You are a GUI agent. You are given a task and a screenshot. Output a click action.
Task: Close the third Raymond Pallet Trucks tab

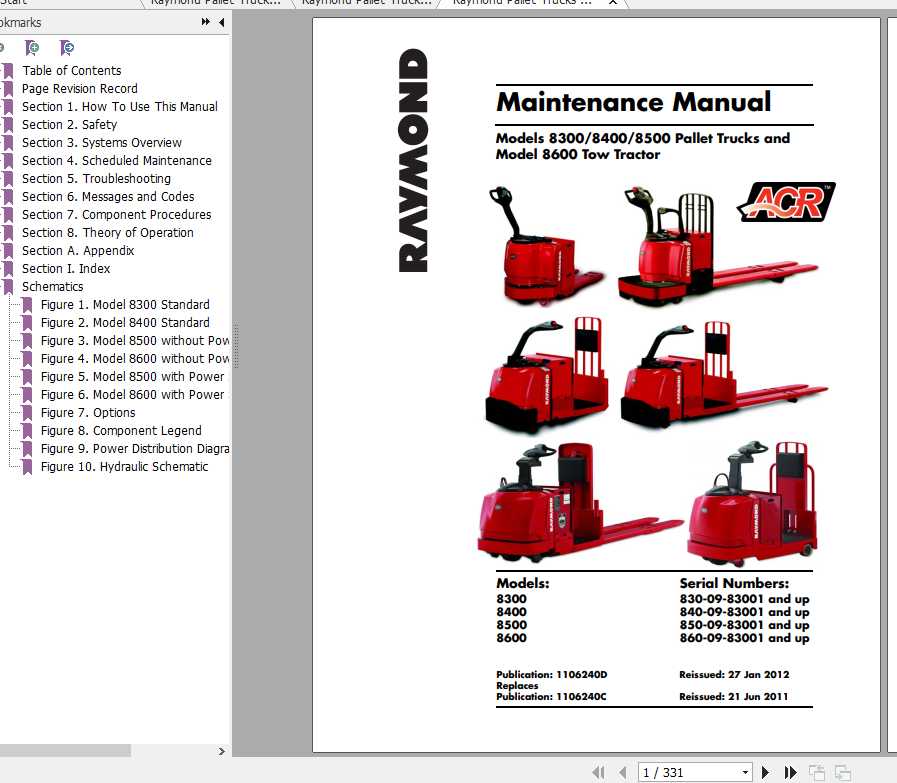(x=613, y=2)
